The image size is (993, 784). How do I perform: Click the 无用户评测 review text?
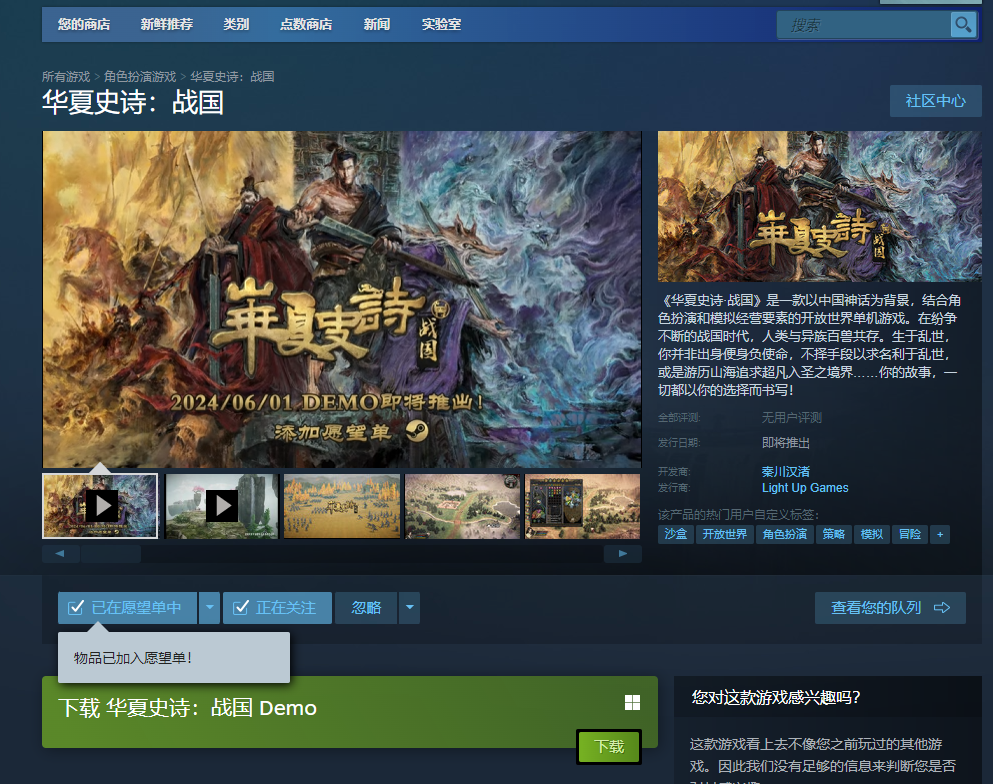click(792, 418)
